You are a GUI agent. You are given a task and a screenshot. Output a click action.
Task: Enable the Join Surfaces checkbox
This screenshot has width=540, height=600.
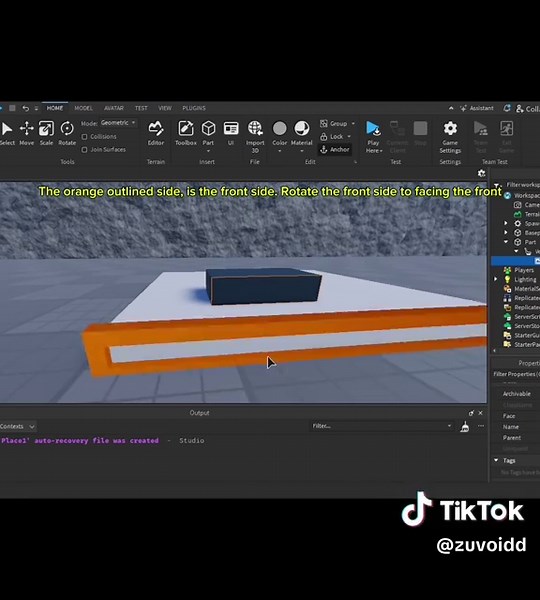(x=85, y=150)
